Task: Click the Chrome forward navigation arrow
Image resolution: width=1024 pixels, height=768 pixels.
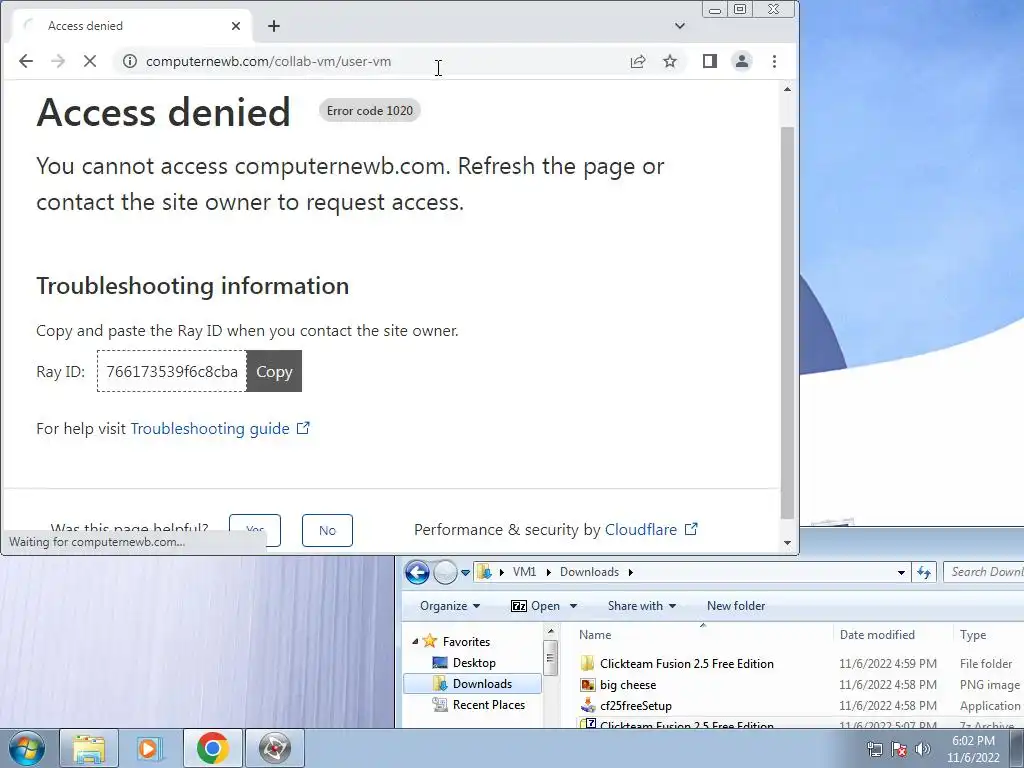Action: (58, 61)
